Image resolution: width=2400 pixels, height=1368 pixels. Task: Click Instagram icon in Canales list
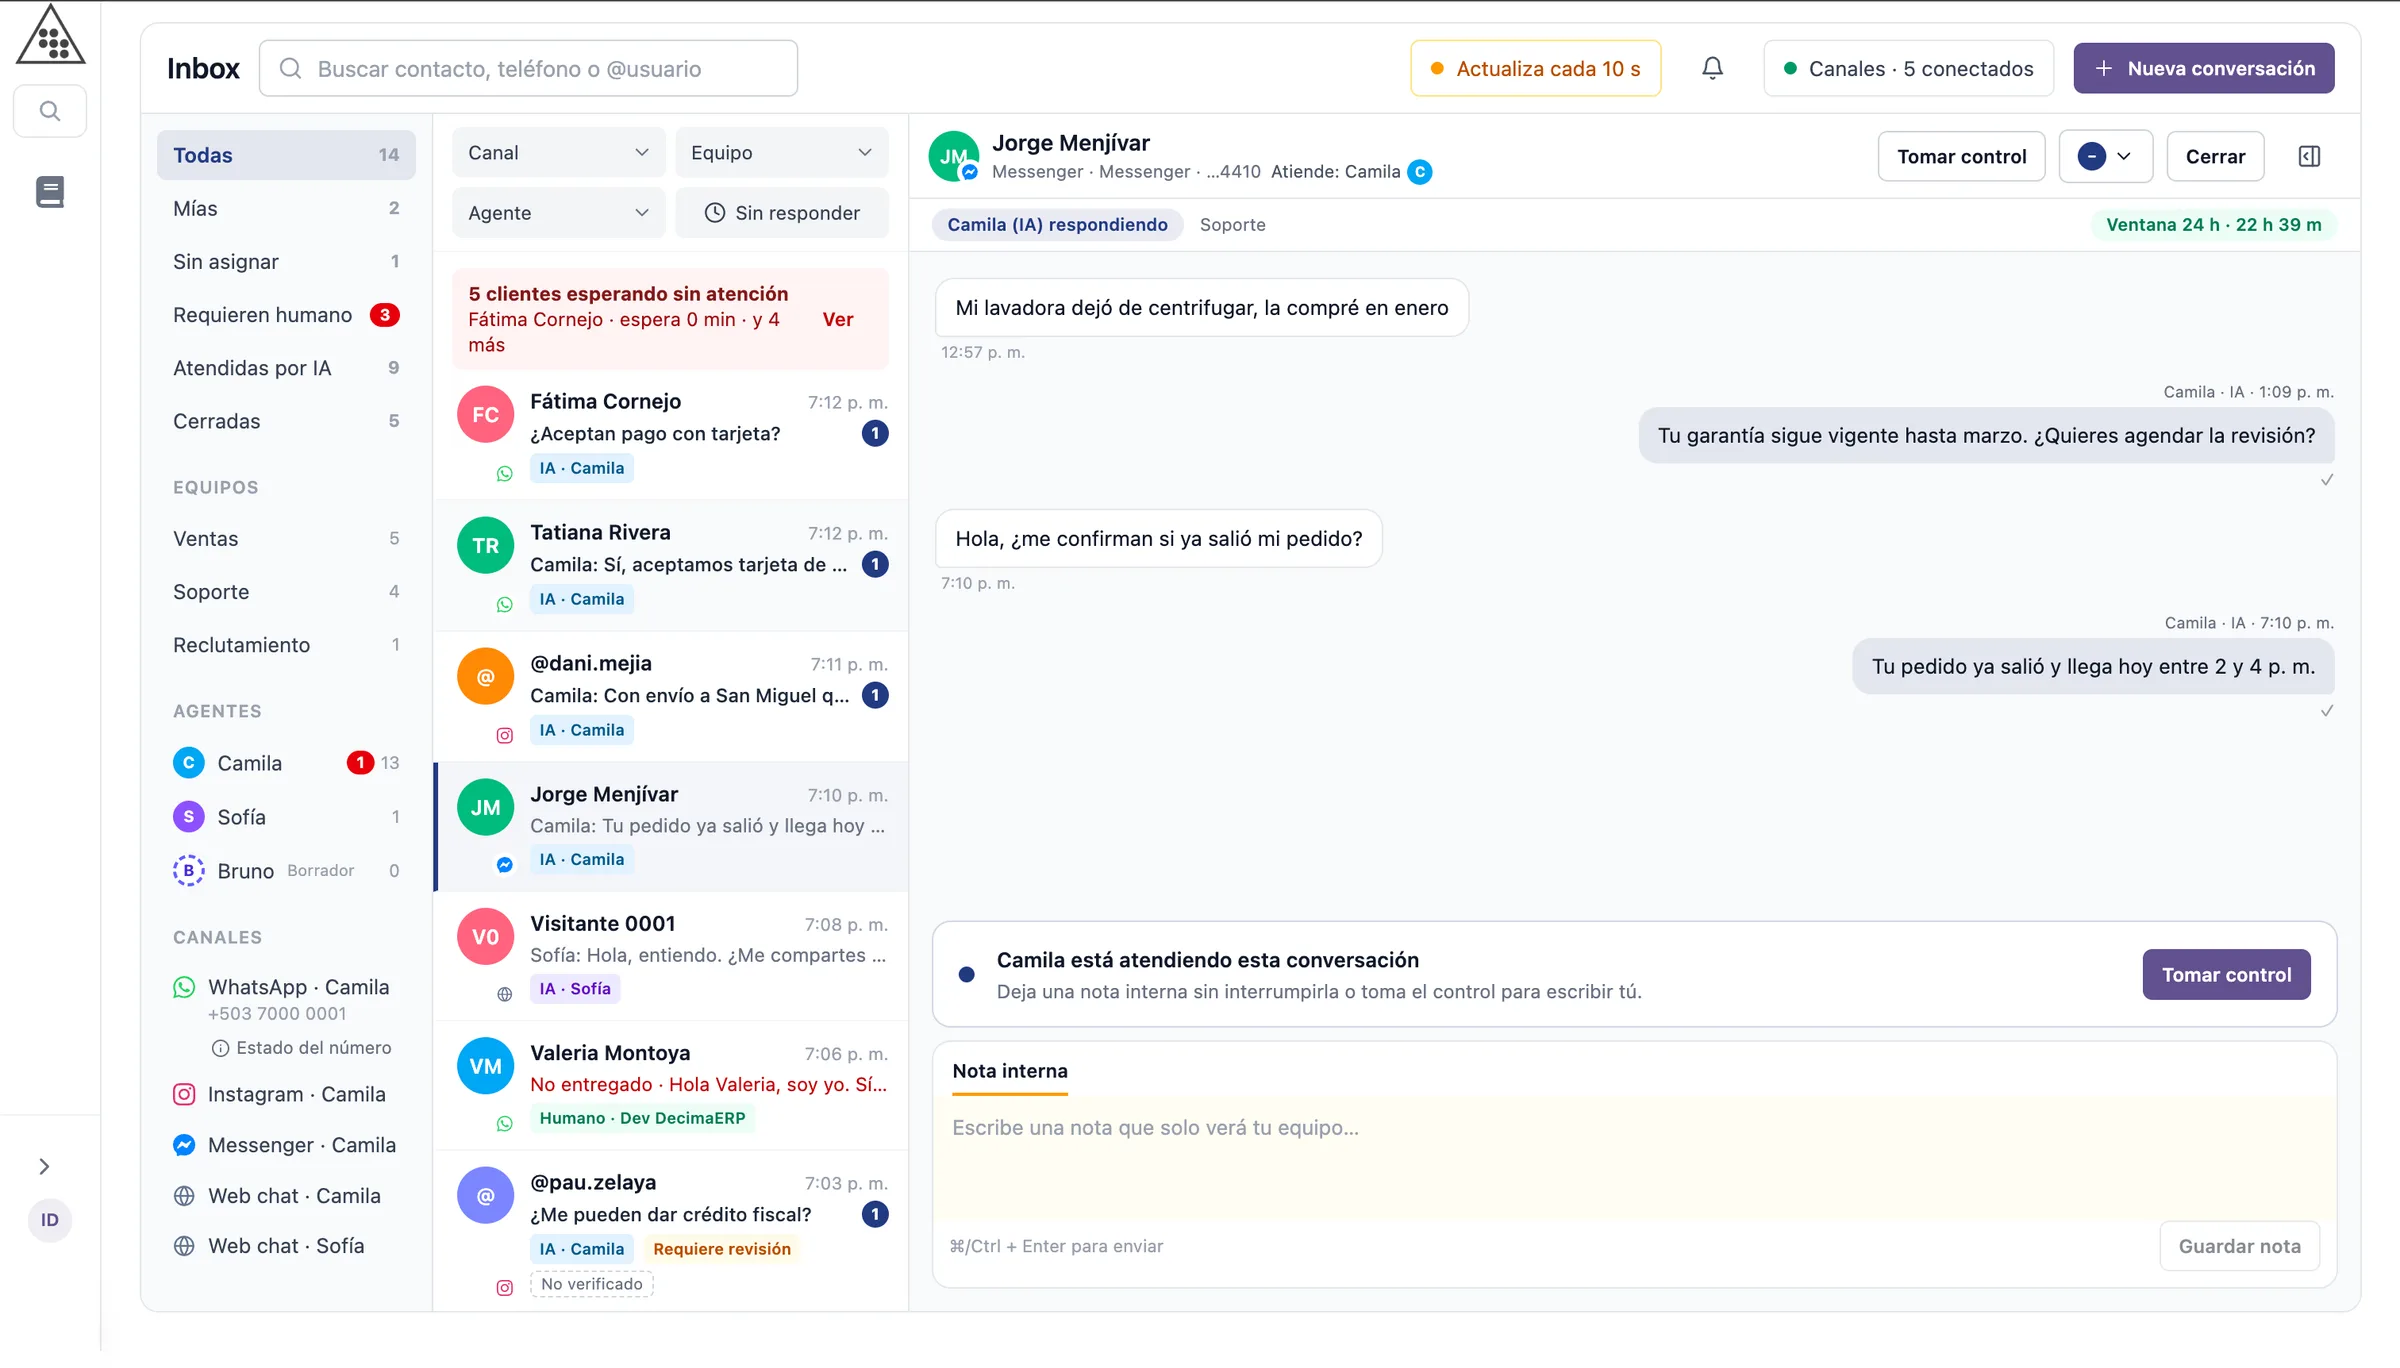[184, 1094]
